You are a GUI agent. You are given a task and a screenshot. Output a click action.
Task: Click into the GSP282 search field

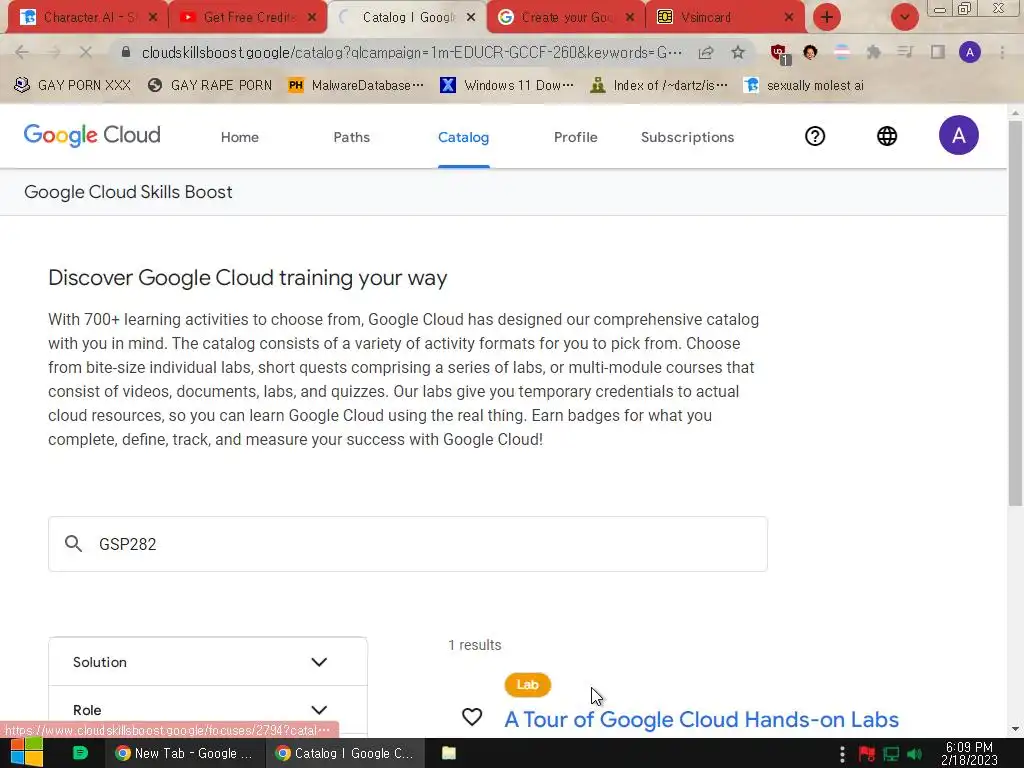pyautogui.click(x=408, y=544)
